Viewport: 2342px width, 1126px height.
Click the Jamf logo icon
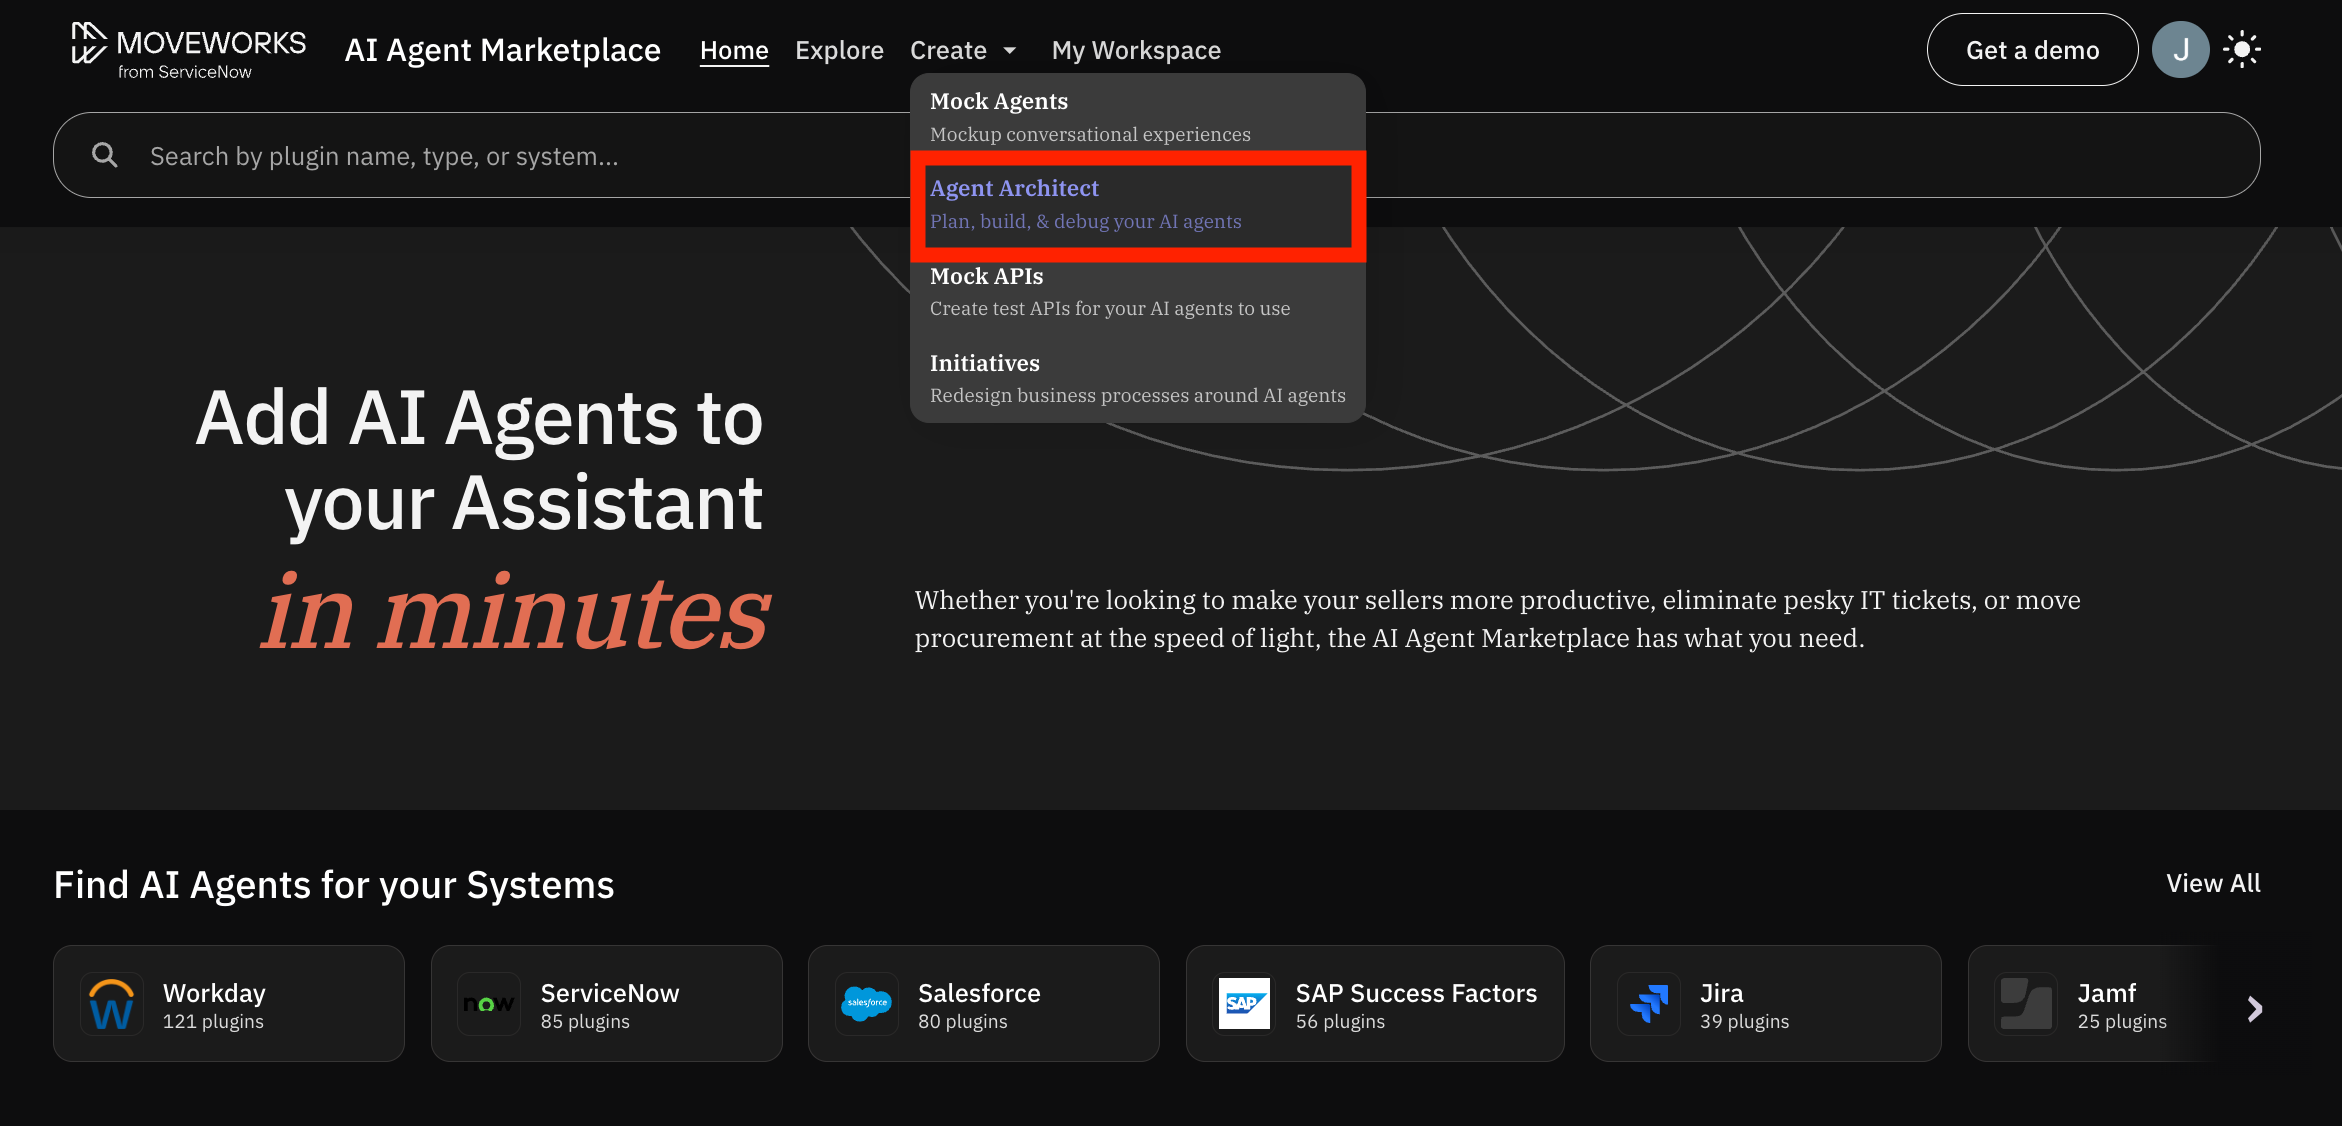(x=2026, y=1004)
